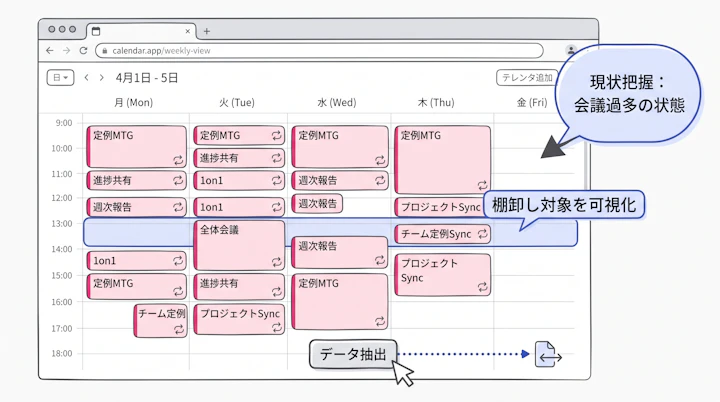Go to the previous week chevron
Screen dimensions: 720x402
point(86,78)
